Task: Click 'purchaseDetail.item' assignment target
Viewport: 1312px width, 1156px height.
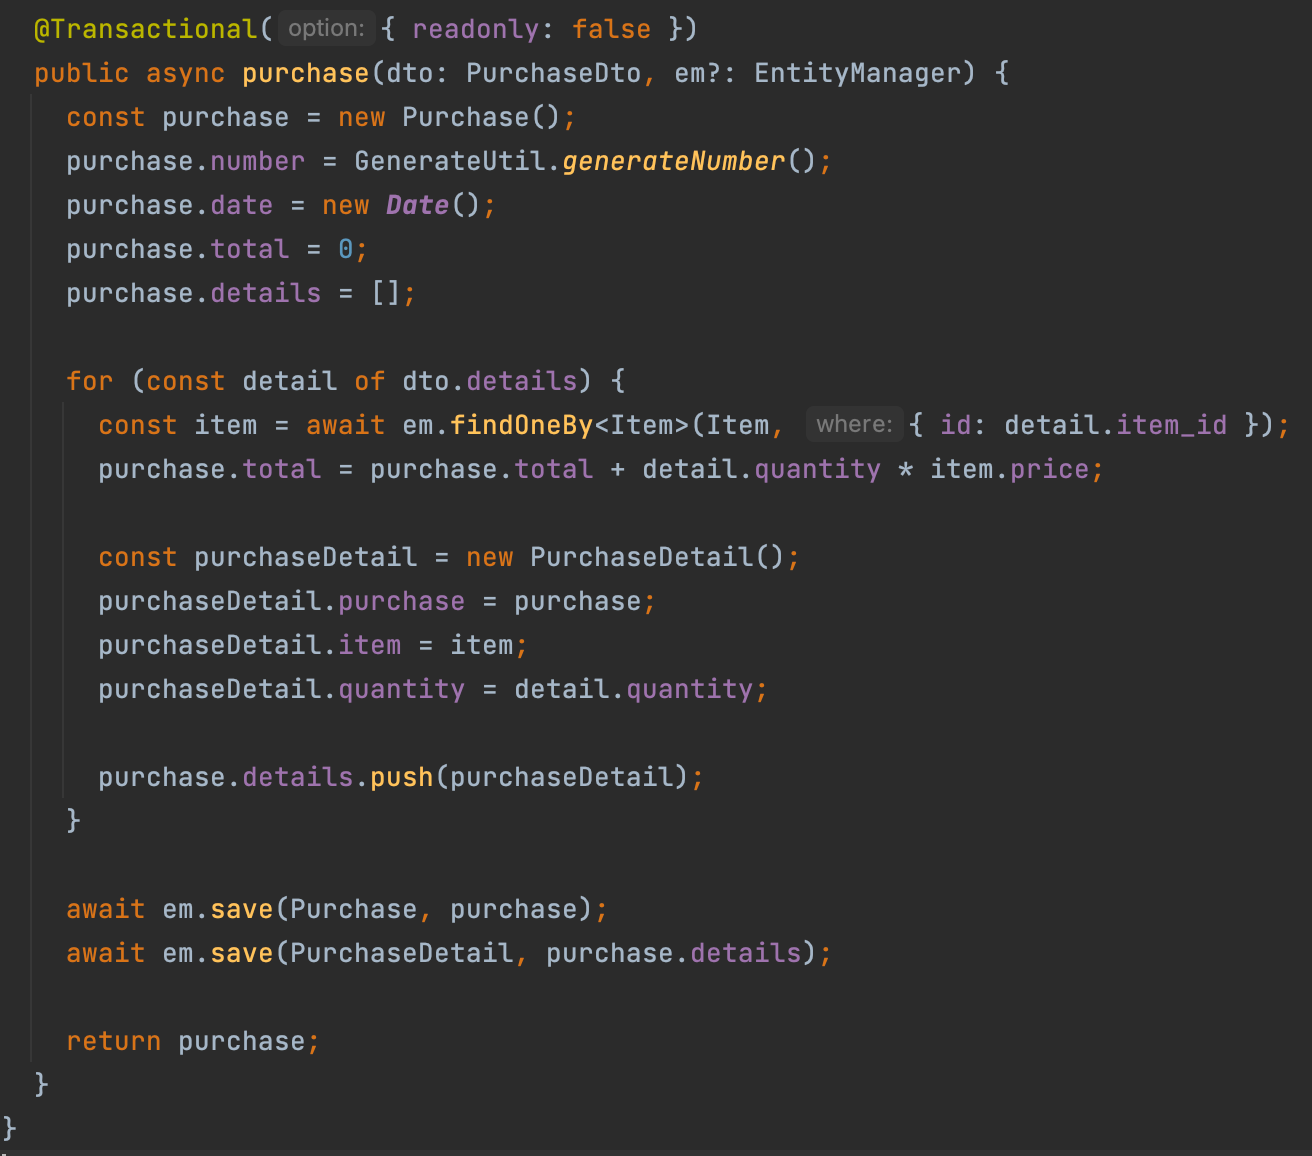Action: tap(250, 645)
